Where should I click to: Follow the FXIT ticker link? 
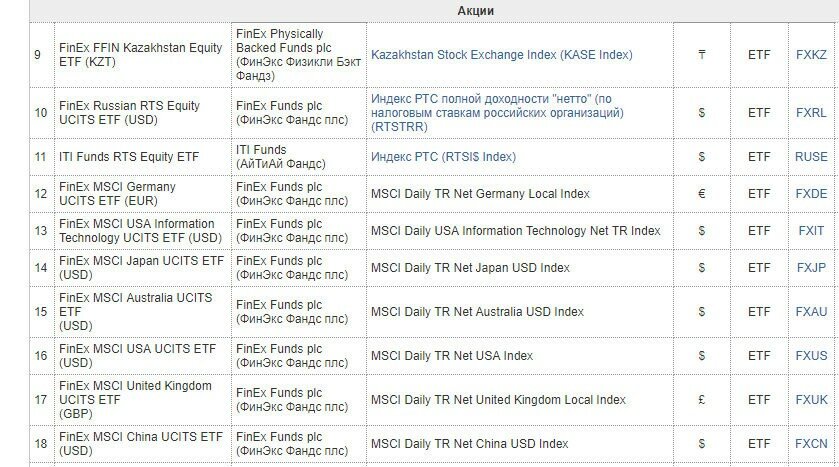(811, 231)
